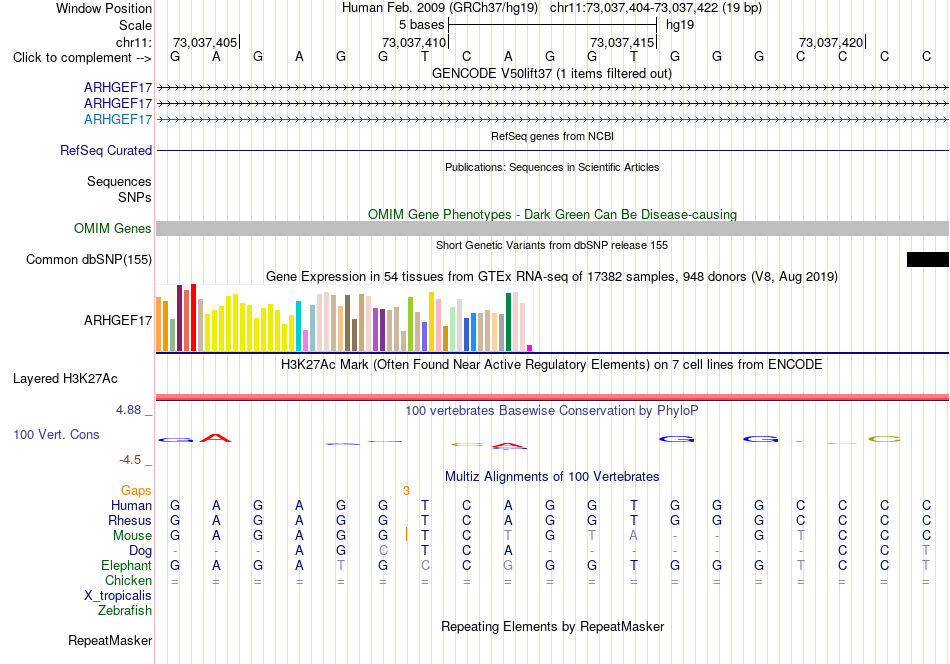The height and width of the screenshot is (664, 950).
Task: Click the gray OMIM Genes bar
Action: pyautogui.click(x=552, y=228)
